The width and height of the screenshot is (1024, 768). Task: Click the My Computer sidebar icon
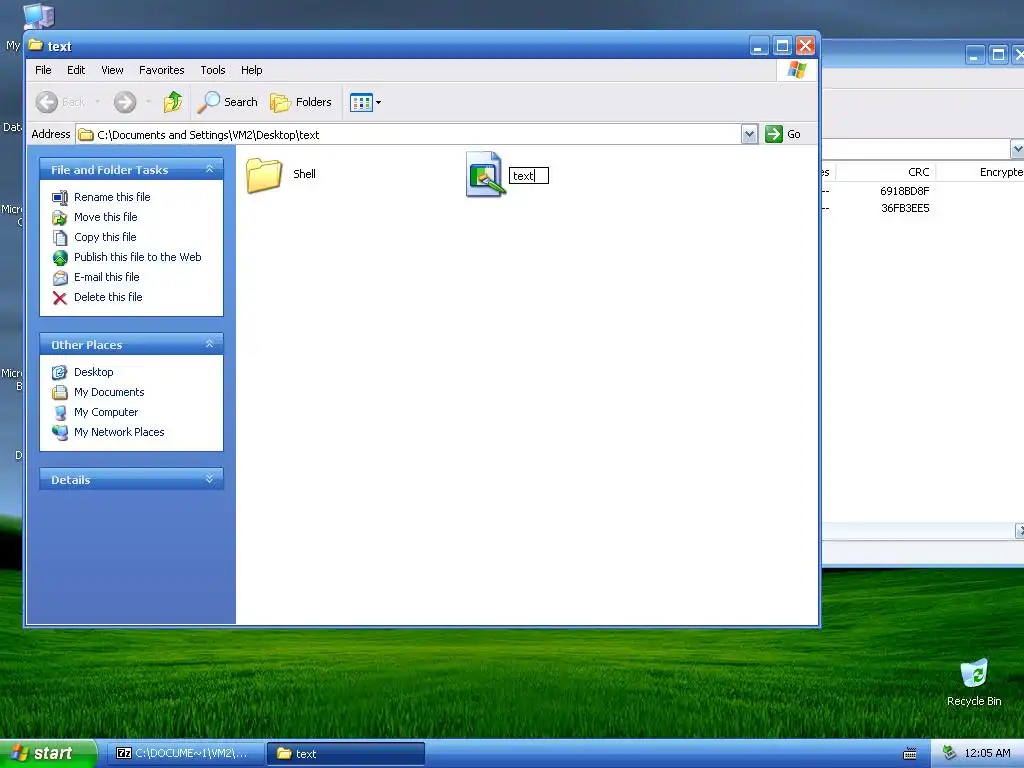(59, 412)
